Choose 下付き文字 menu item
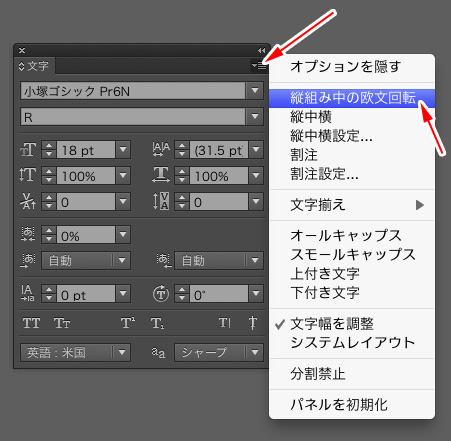 coord(352,293)
